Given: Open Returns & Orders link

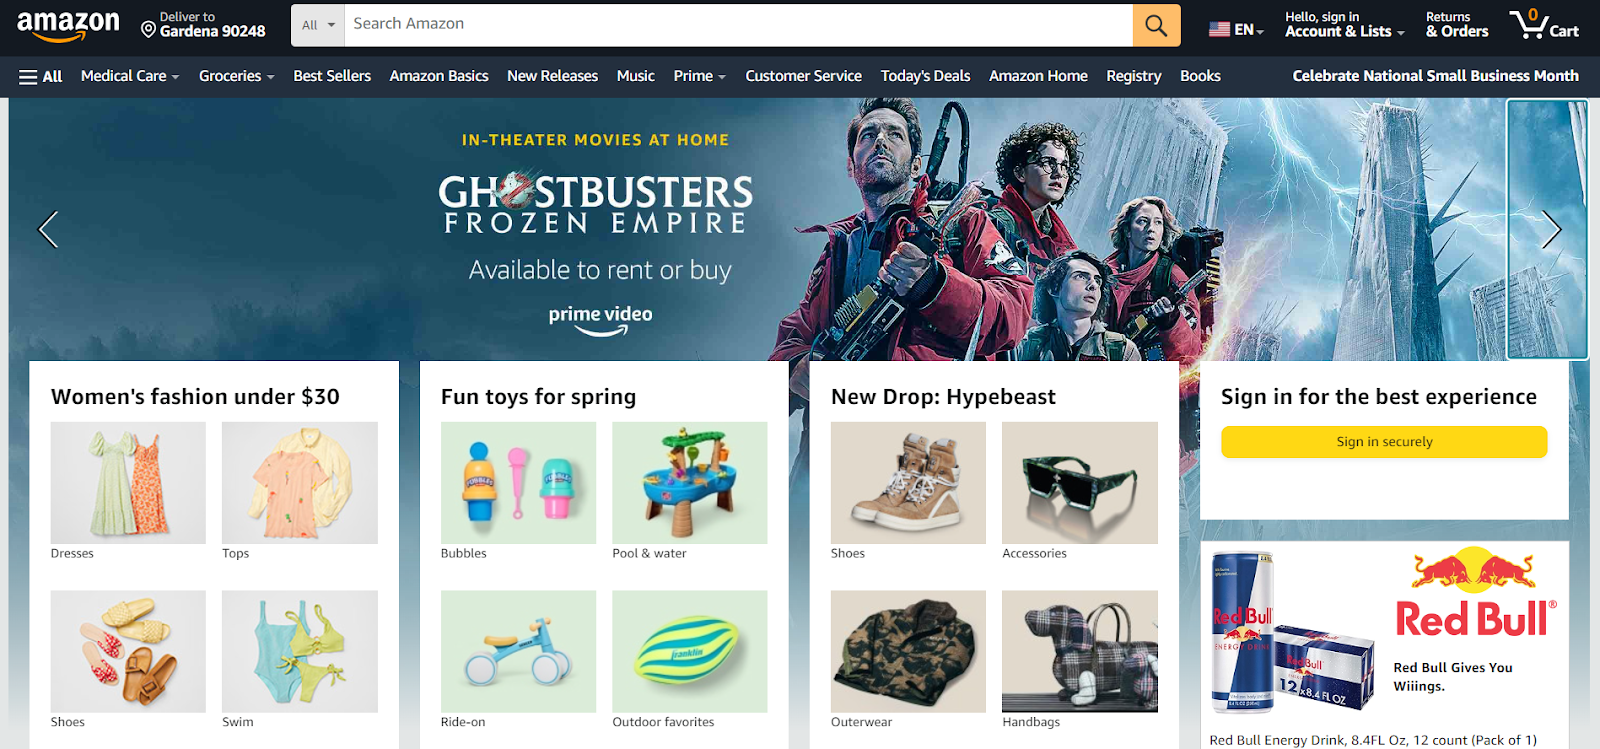Looking at the screenshot, I should click(1457, 24).
